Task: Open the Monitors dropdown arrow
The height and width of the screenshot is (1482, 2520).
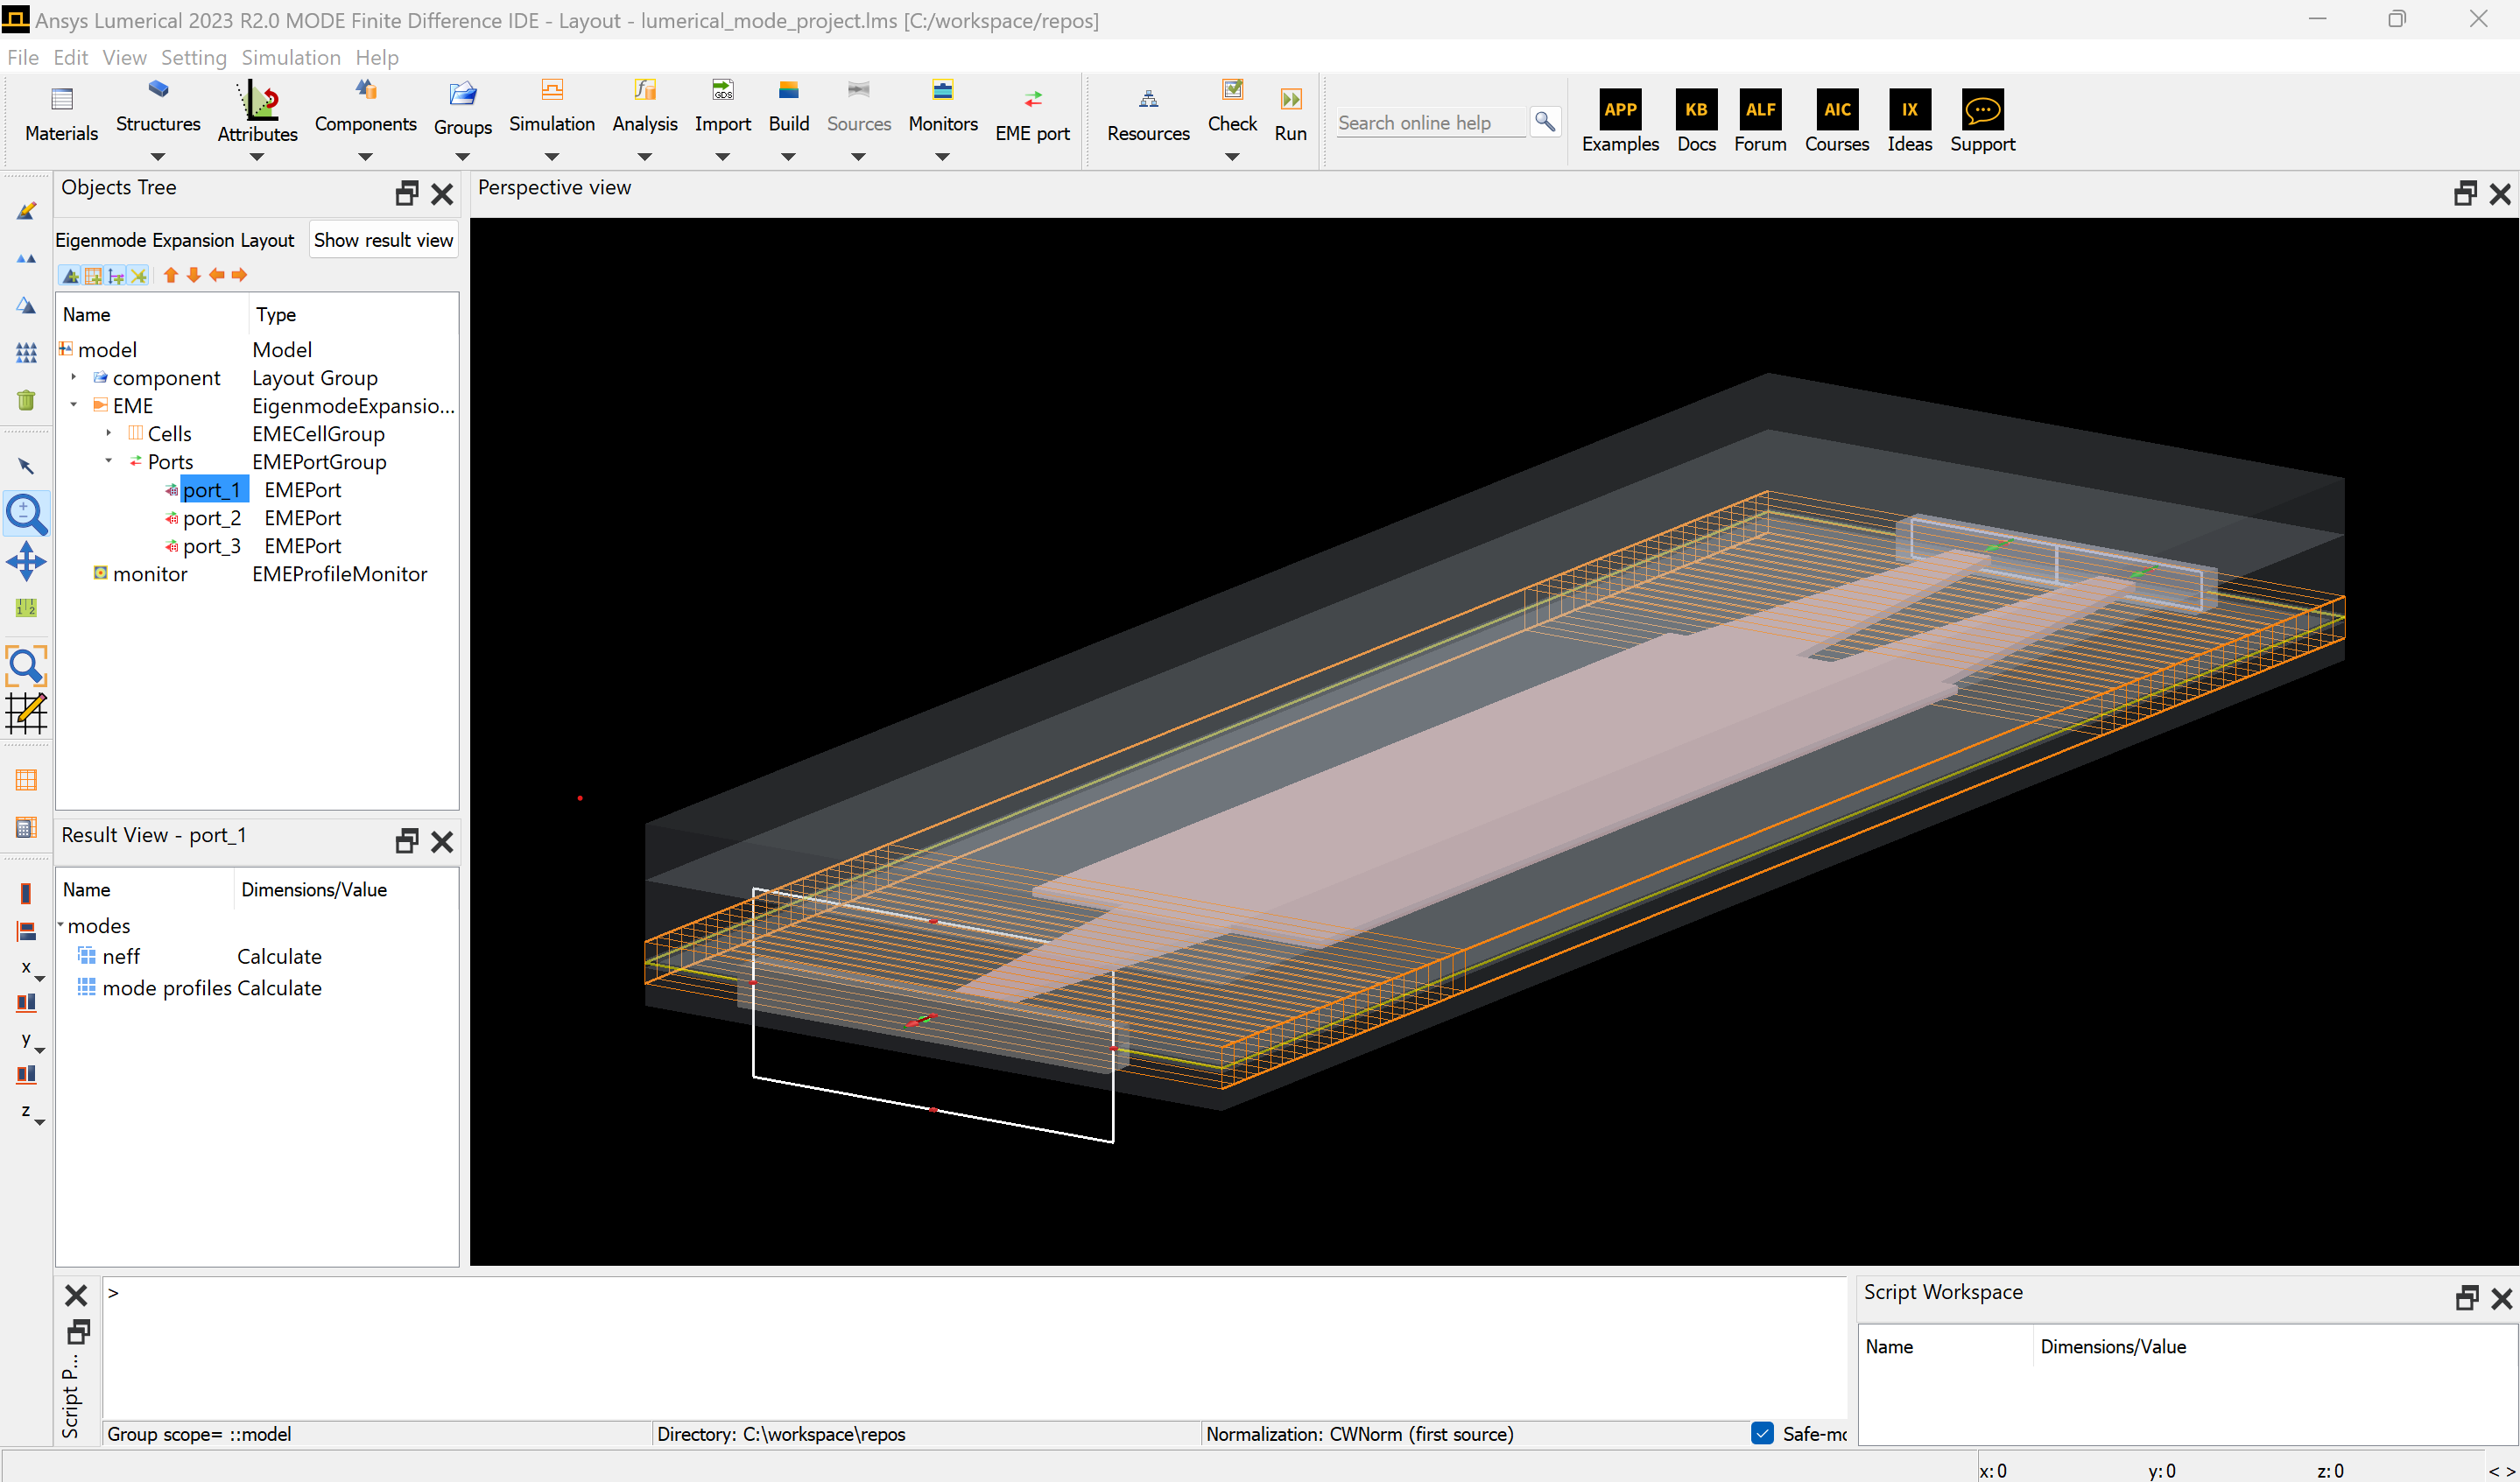Action: (942, 157)
